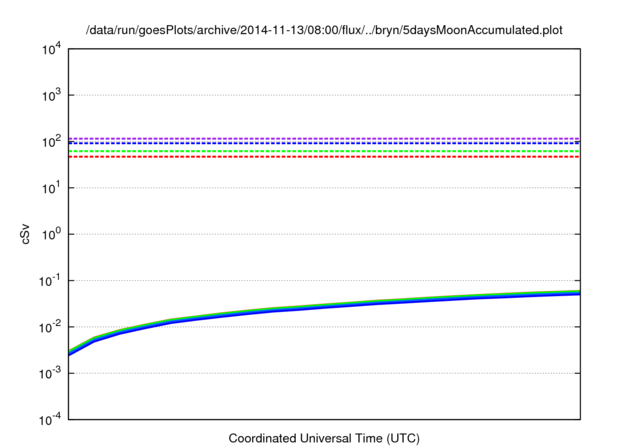Click the solid accumulated dose curve

point(324,306)
